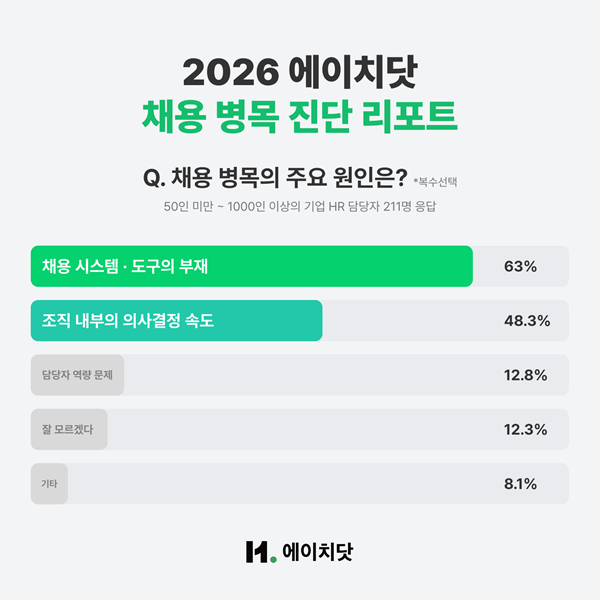Select the 잘 모르겠다 bar
This screenshot has height=600, width=600.
(69, 429)
